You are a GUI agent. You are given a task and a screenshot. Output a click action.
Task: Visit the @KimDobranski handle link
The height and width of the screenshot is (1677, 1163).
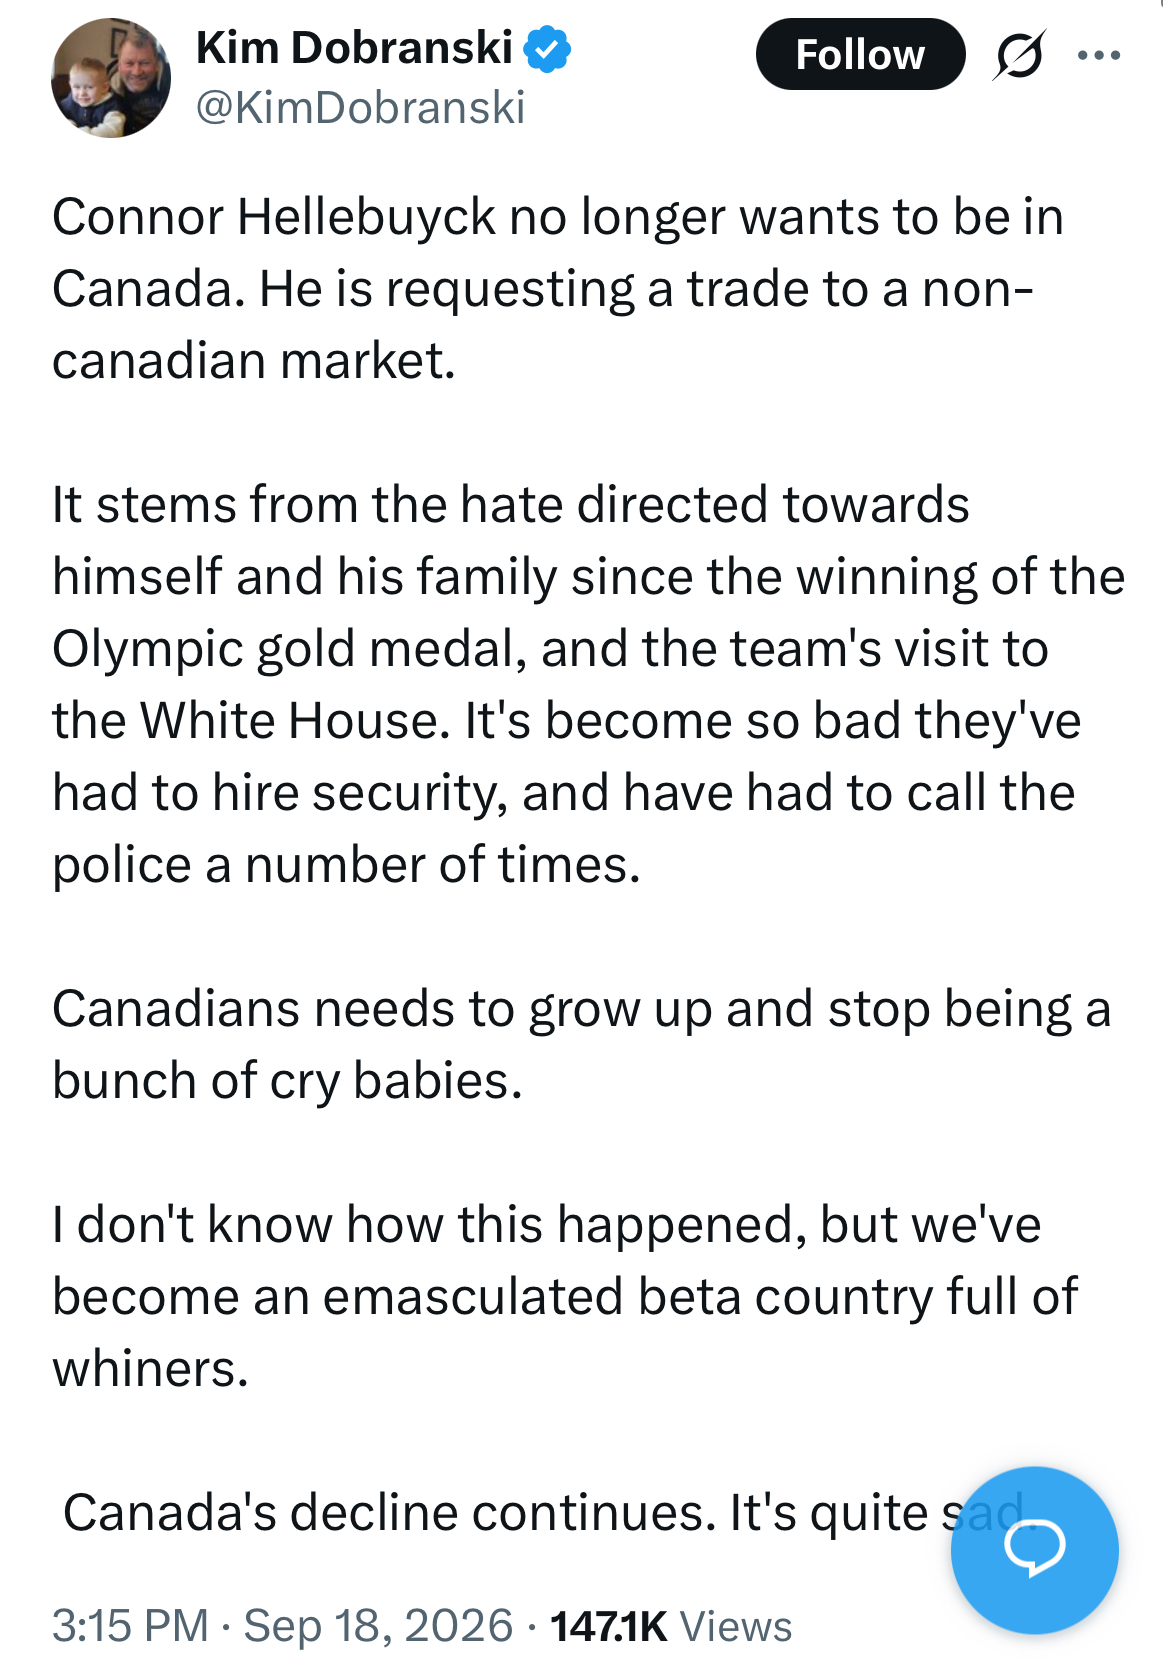[x=360, y=108]
